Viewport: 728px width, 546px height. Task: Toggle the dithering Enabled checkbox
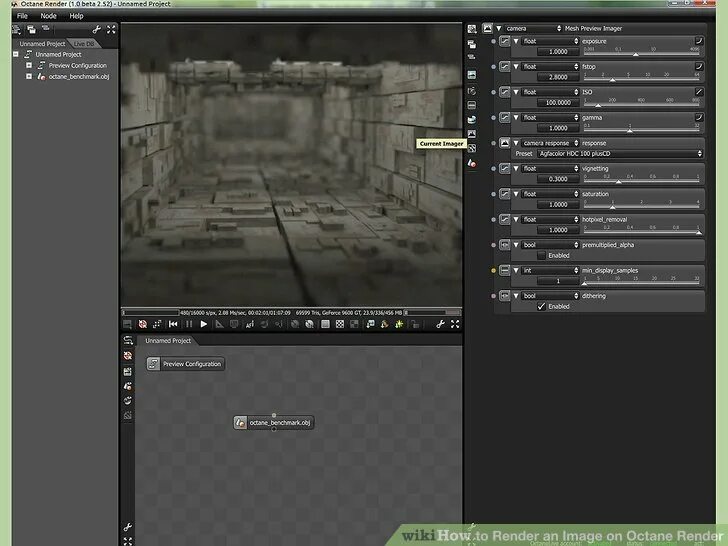click(541, 306)
